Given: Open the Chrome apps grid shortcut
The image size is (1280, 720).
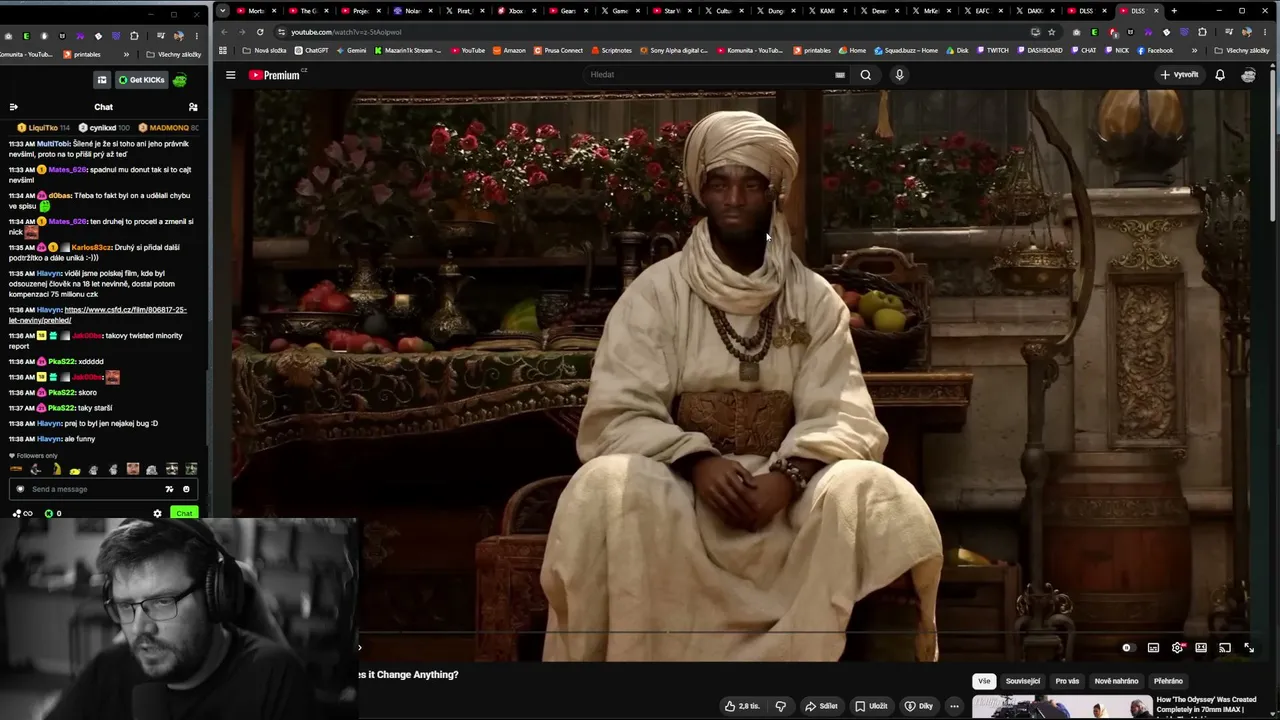Looking at the screenshot, I should [223, 51].
